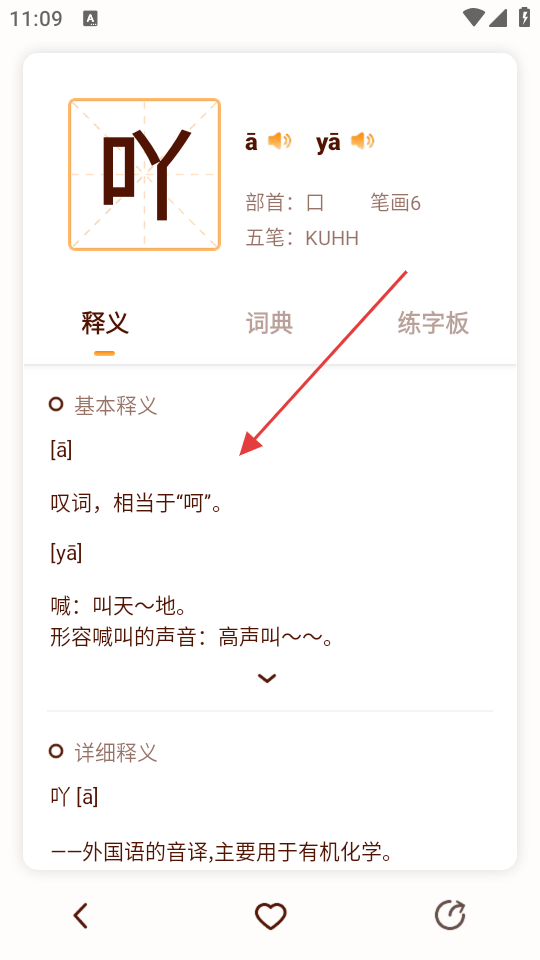Play the ā pronunciation speaker icon
540x960 pixels.
pyautogui.click(x=279, y=141)
